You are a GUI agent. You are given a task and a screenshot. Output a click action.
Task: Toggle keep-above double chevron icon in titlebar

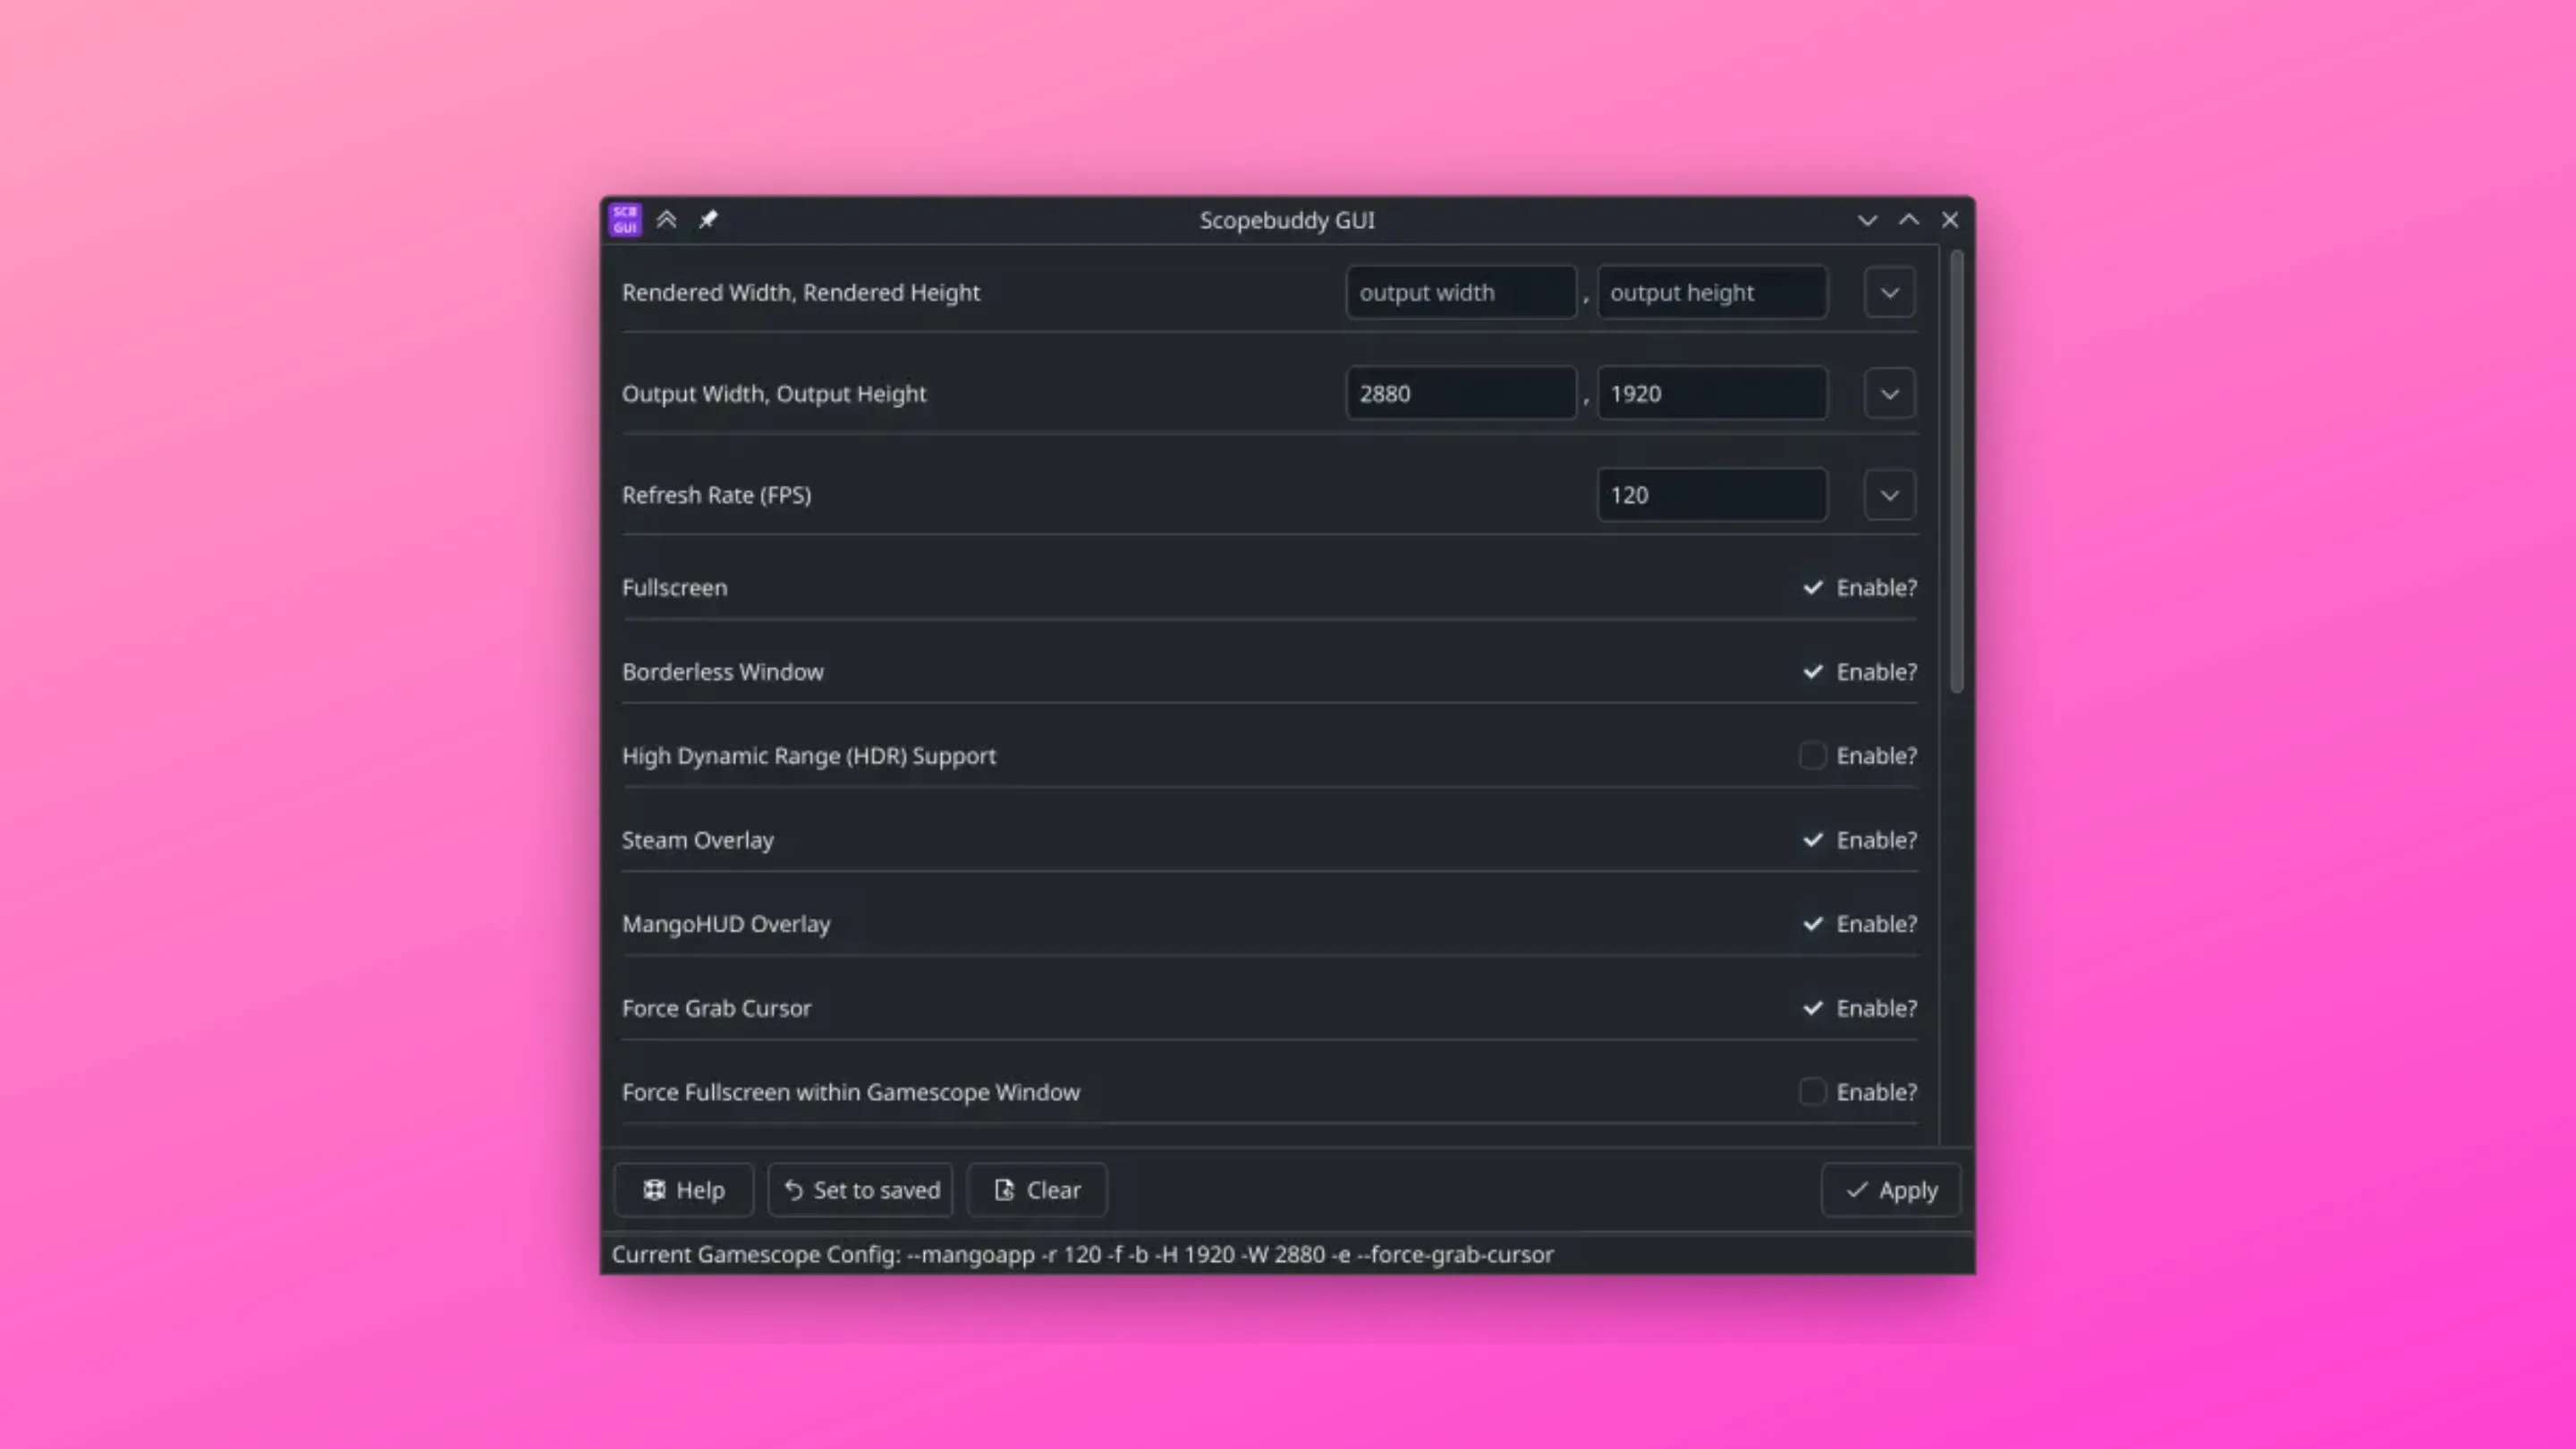pos(667,219)
